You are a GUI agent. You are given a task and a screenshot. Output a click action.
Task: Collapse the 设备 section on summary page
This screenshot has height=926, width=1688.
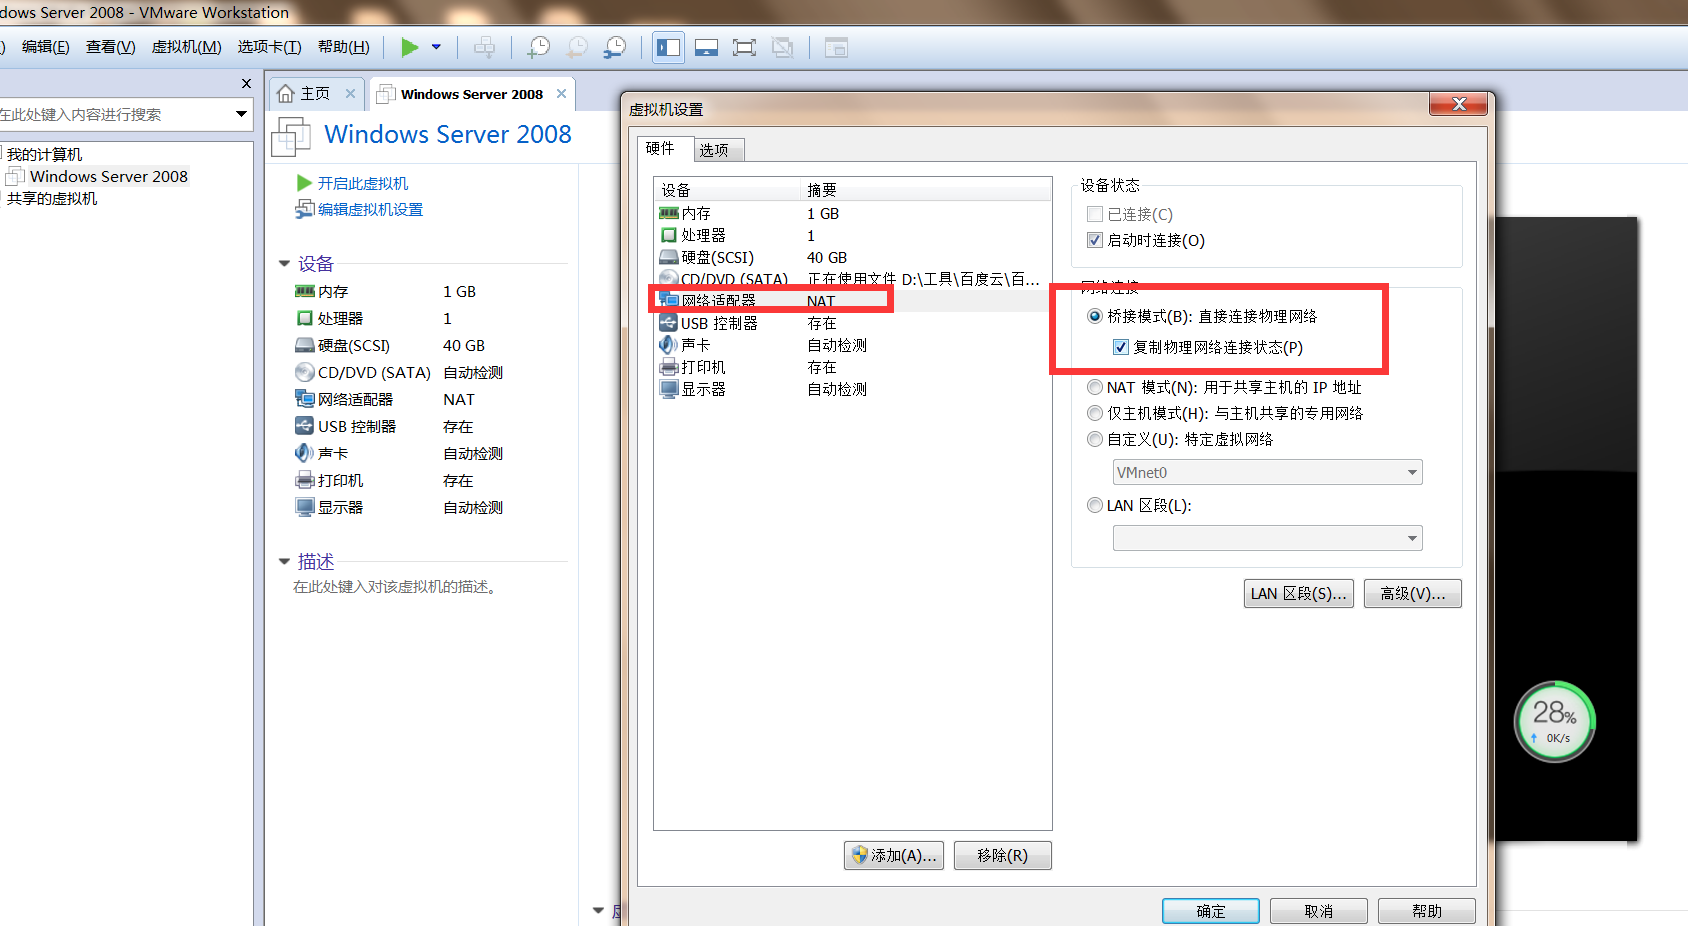click(x=284, y=263)
